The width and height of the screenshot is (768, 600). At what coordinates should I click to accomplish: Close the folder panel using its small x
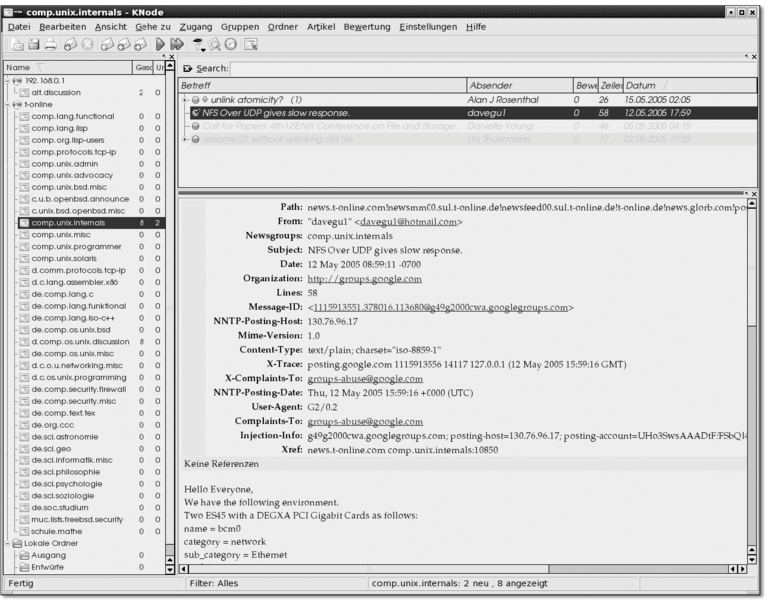point(169,56)
